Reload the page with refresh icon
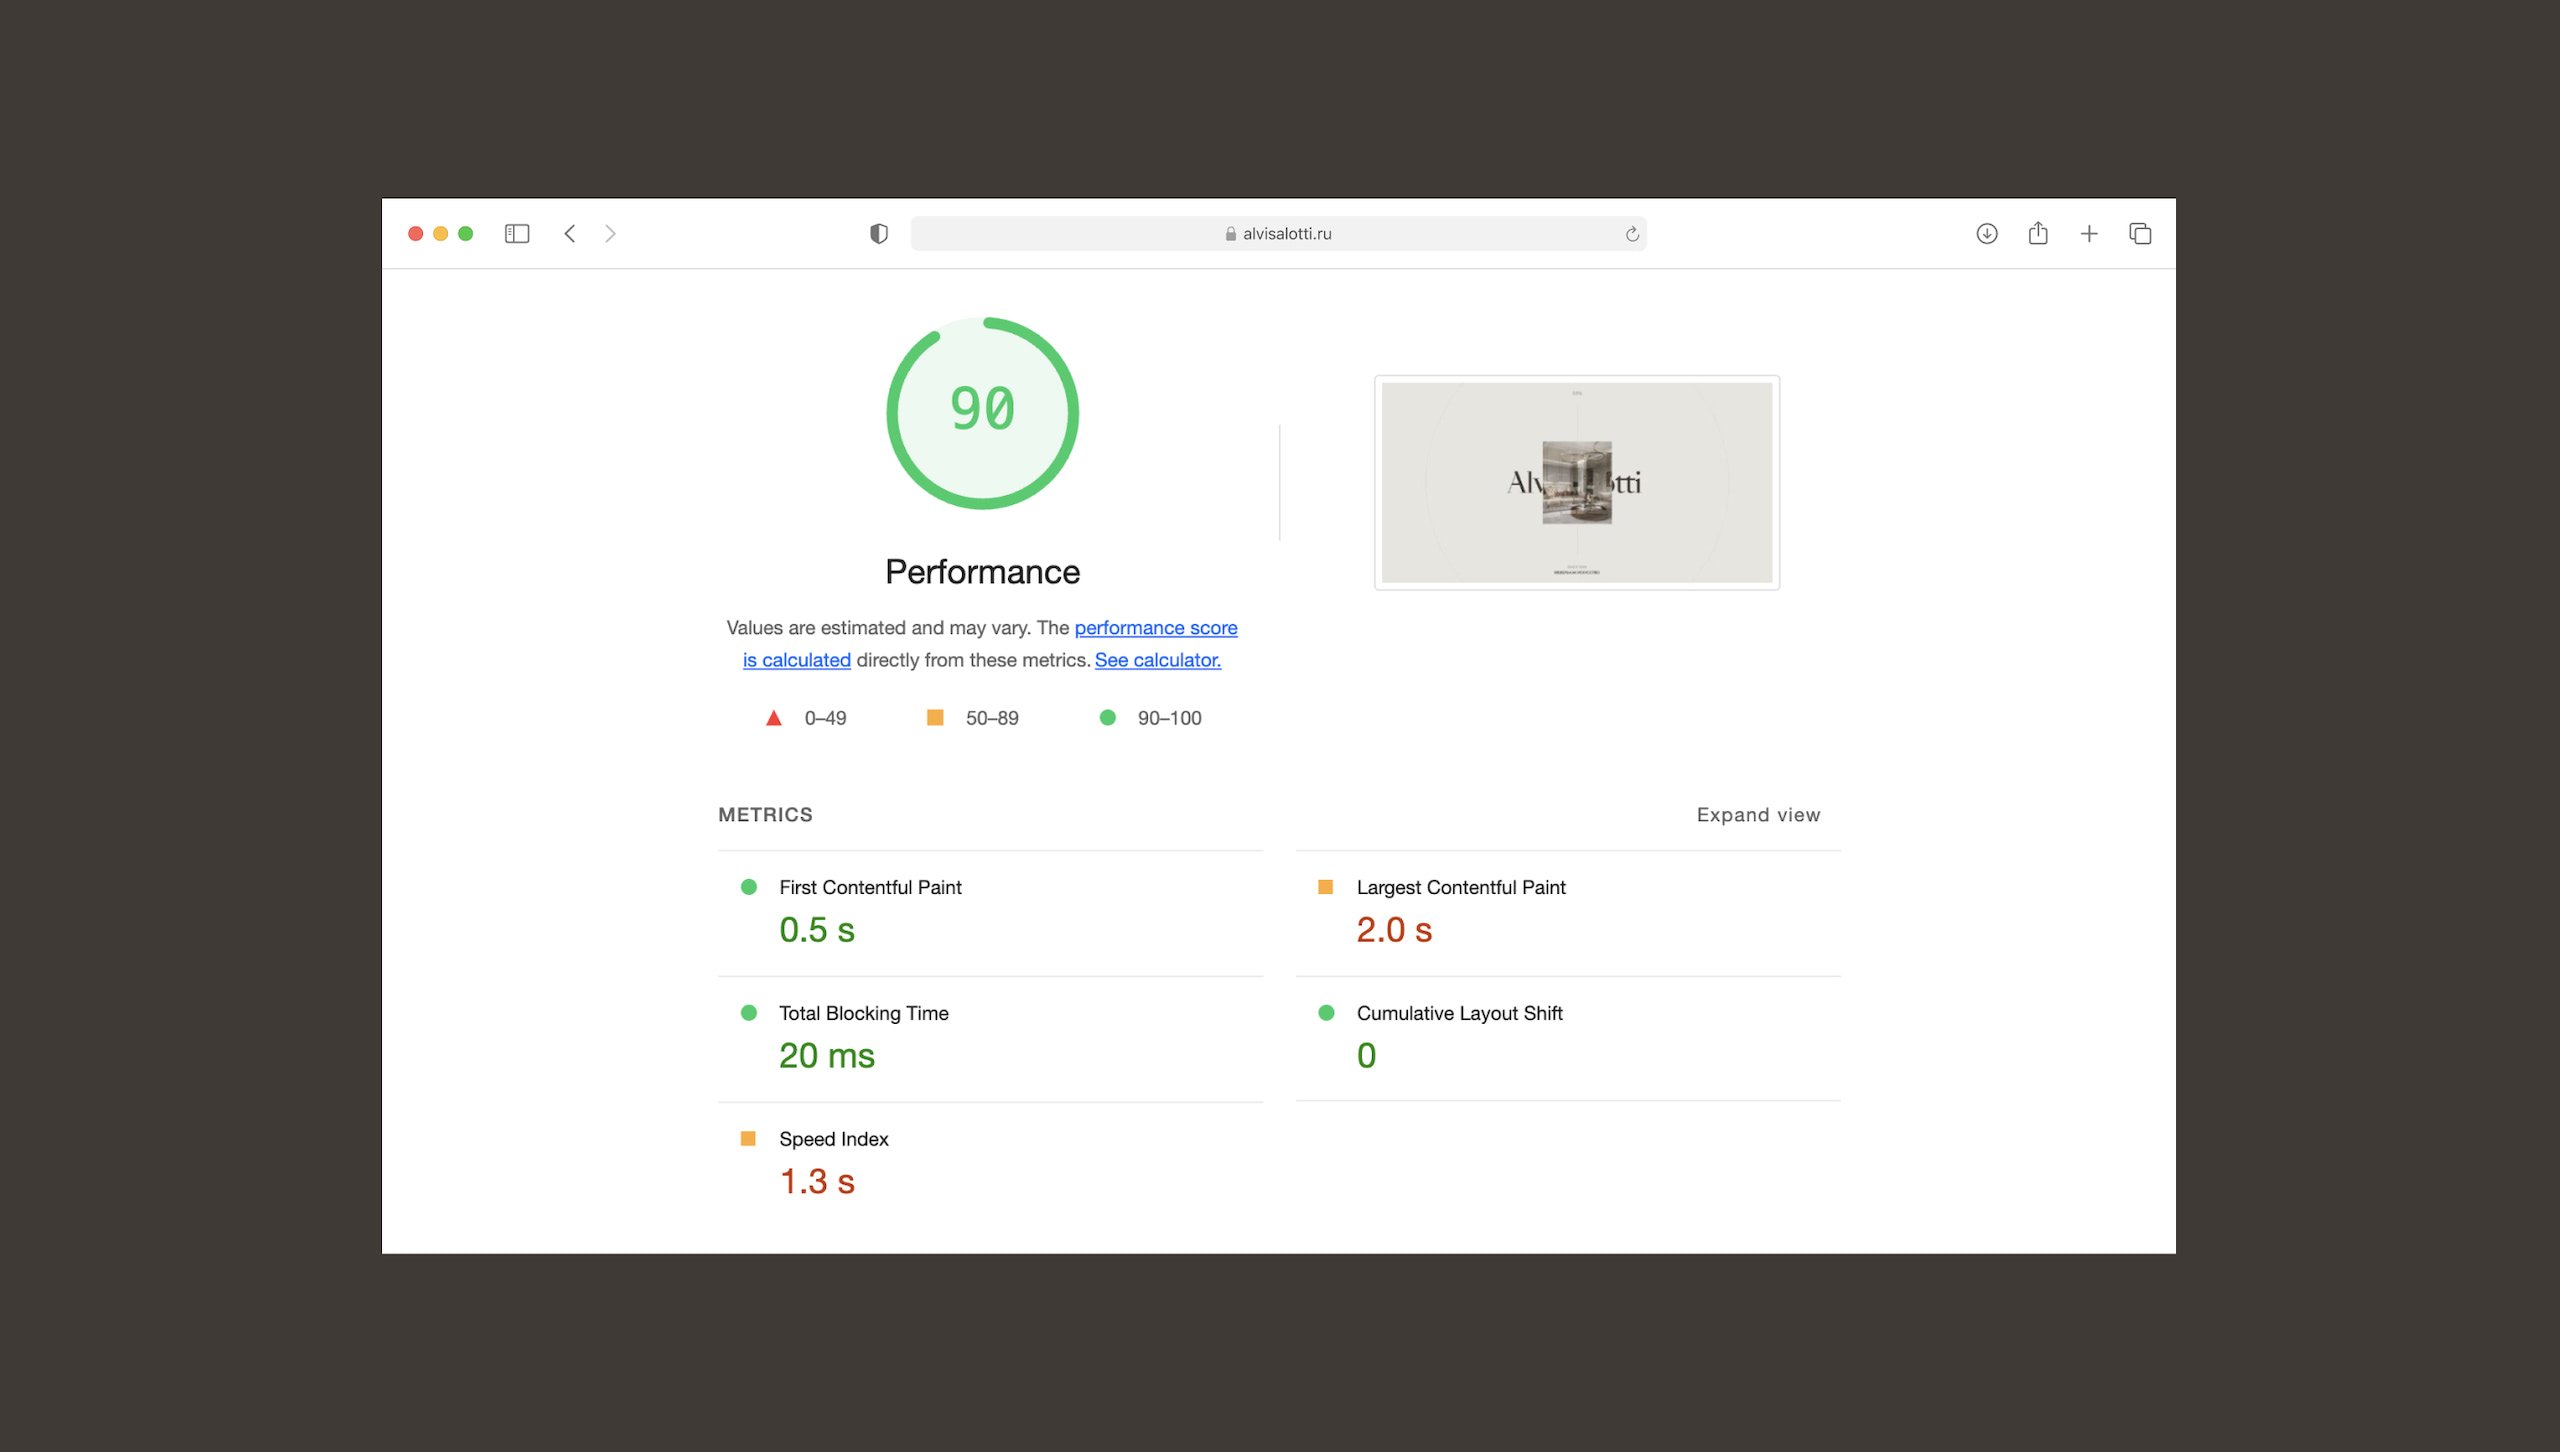This screenshot has height=1452, width=2560. 1631,234
